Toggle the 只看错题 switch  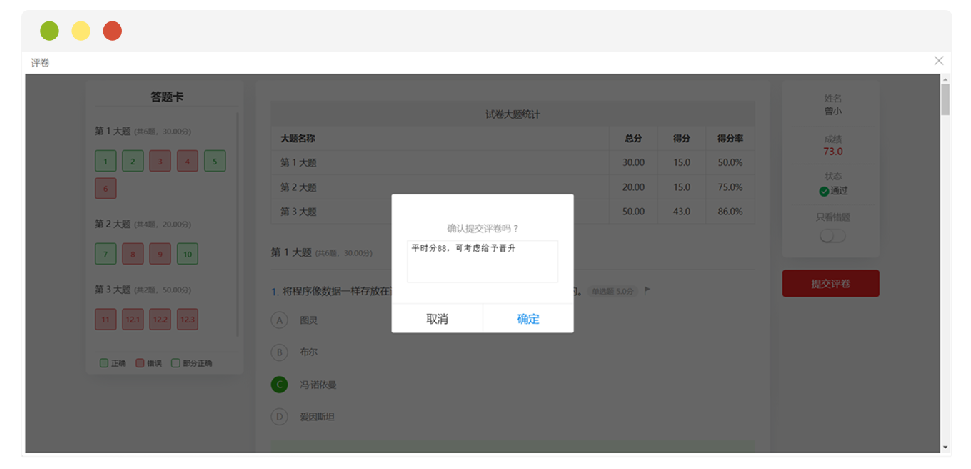tap(831, 236)
